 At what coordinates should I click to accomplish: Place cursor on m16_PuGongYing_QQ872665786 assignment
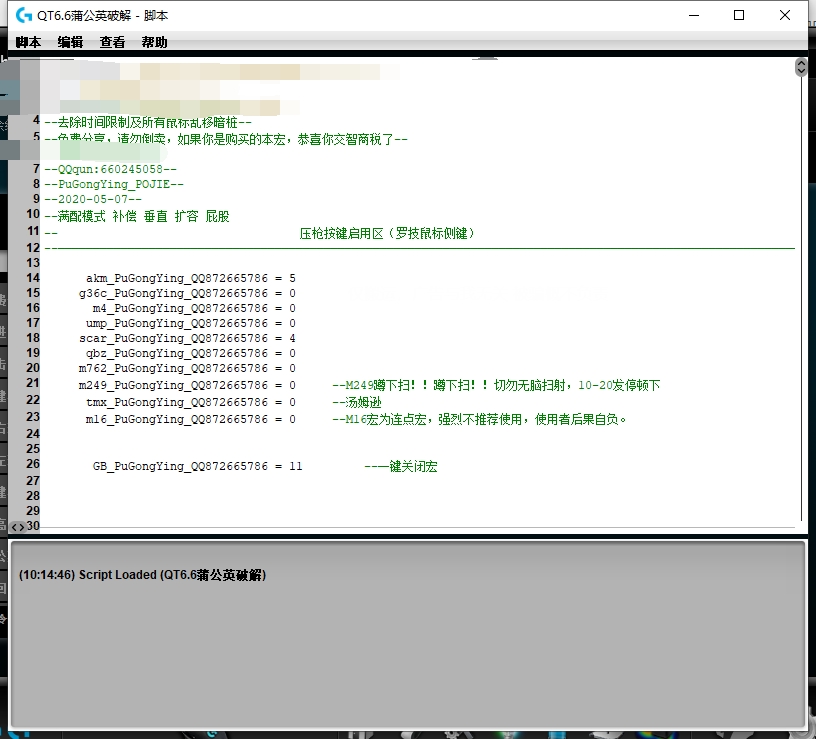click(x=191, y=419)
